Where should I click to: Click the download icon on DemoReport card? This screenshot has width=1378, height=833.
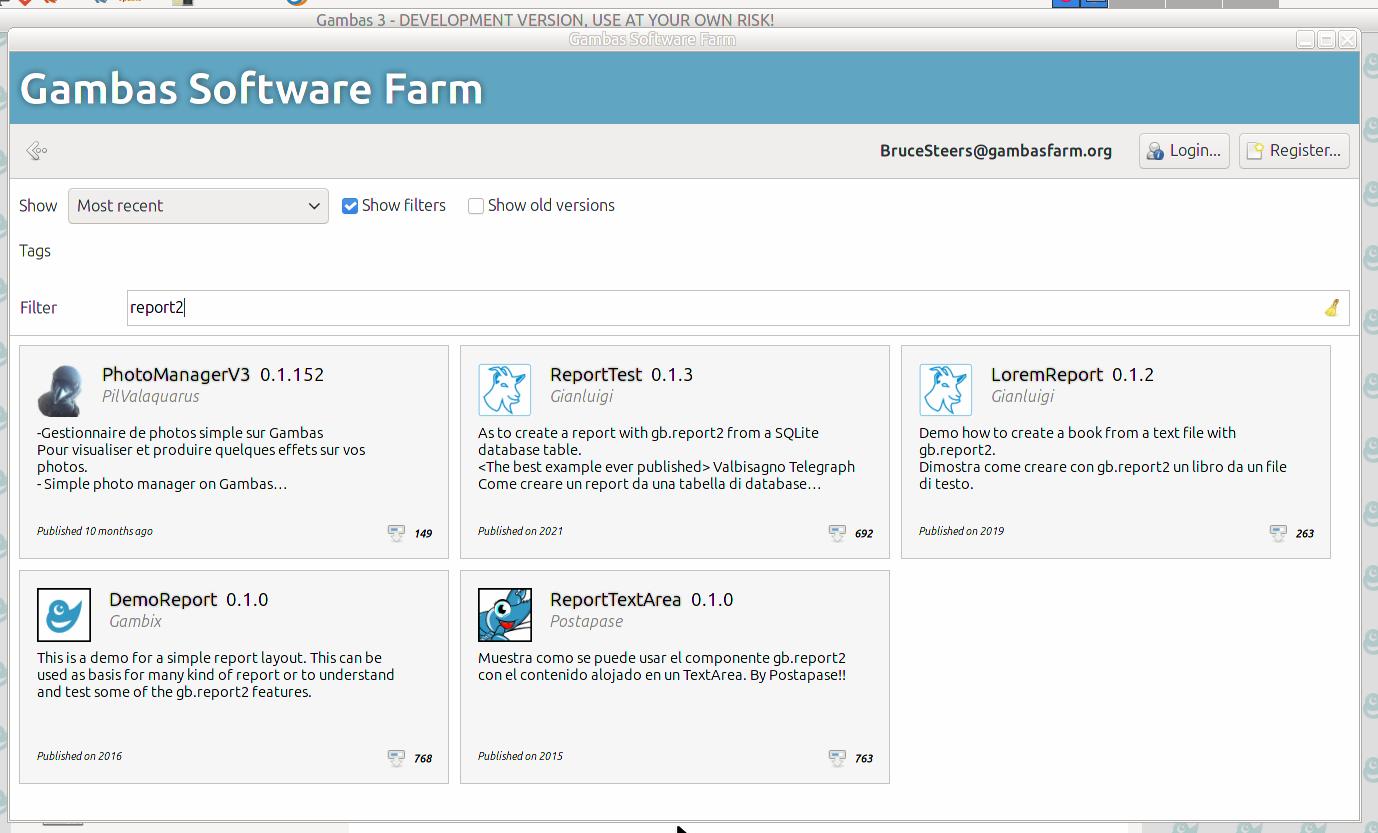pos(396,758)
